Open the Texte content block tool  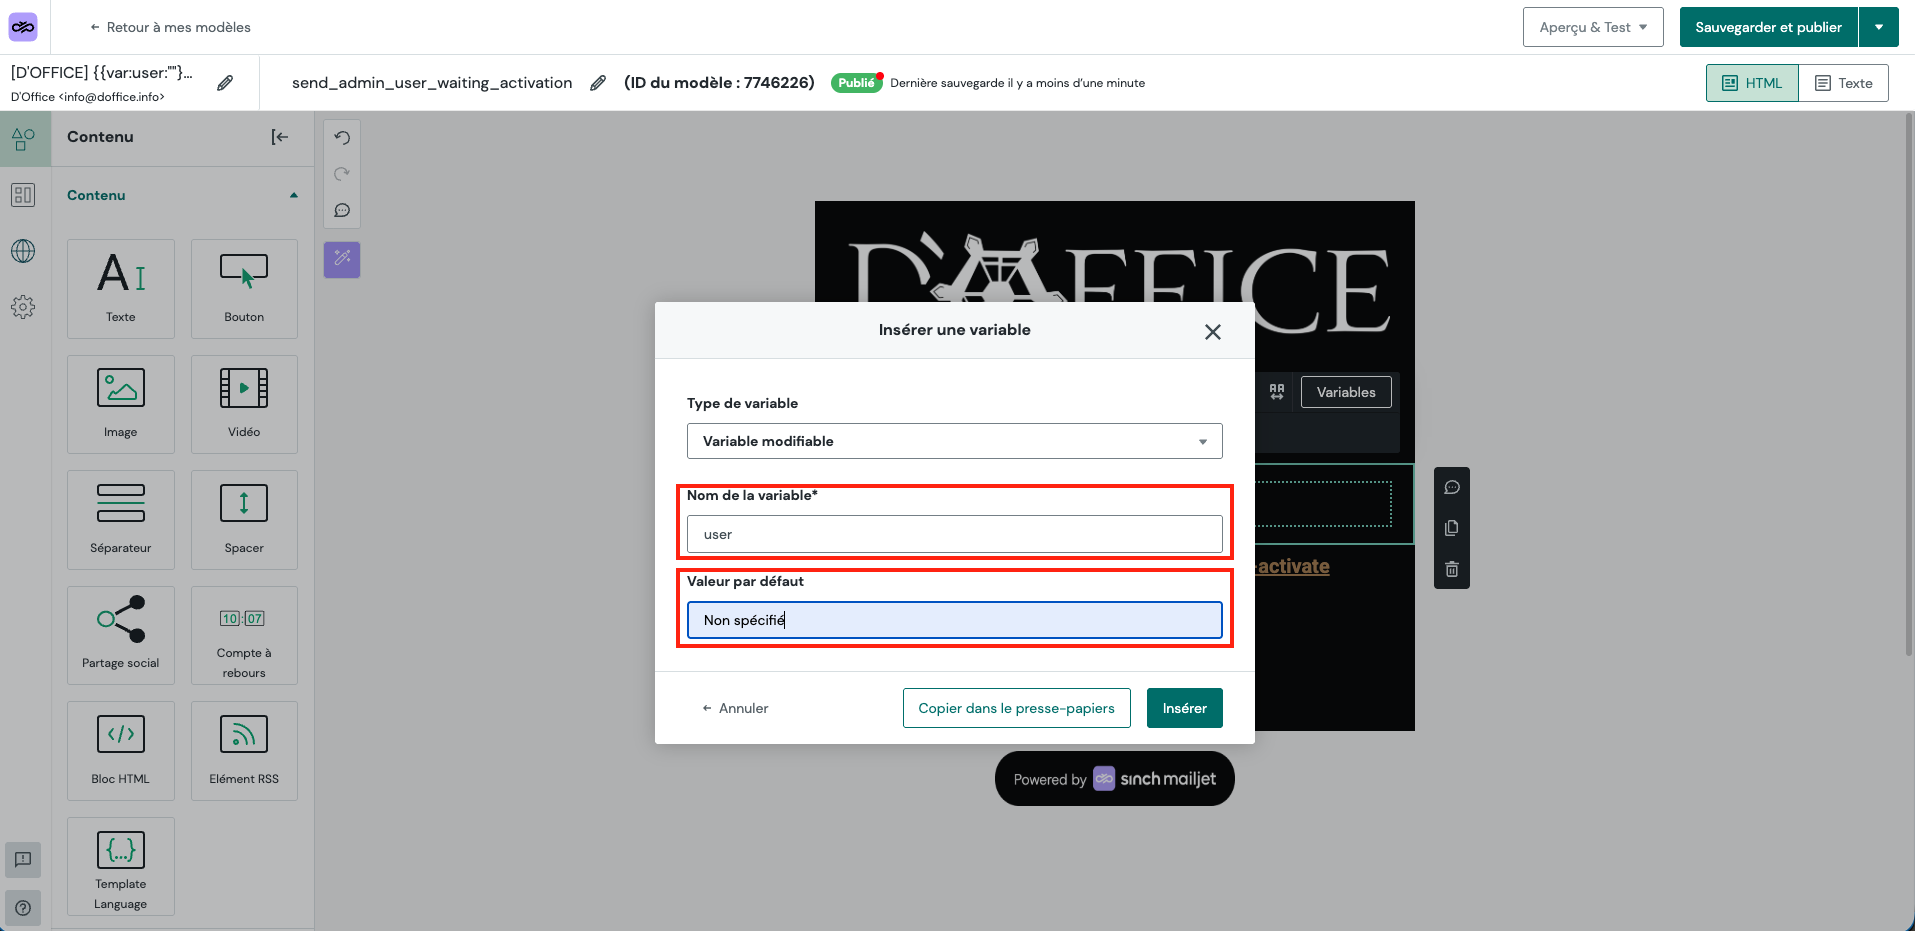[x=120, y=289]
